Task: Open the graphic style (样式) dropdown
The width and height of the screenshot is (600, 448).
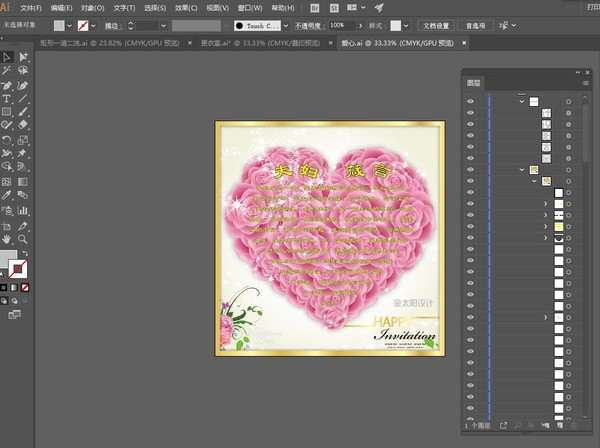Action: click(x=406, y=26)
